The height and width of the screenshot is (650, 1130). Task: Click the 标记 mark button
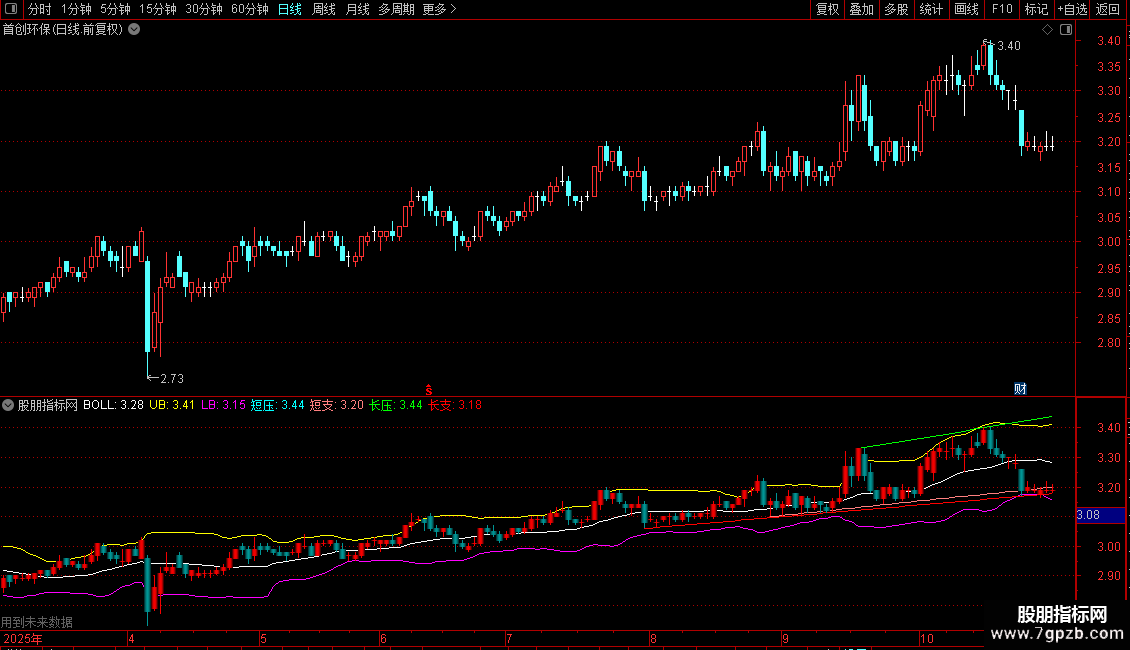click(1036, 9)
